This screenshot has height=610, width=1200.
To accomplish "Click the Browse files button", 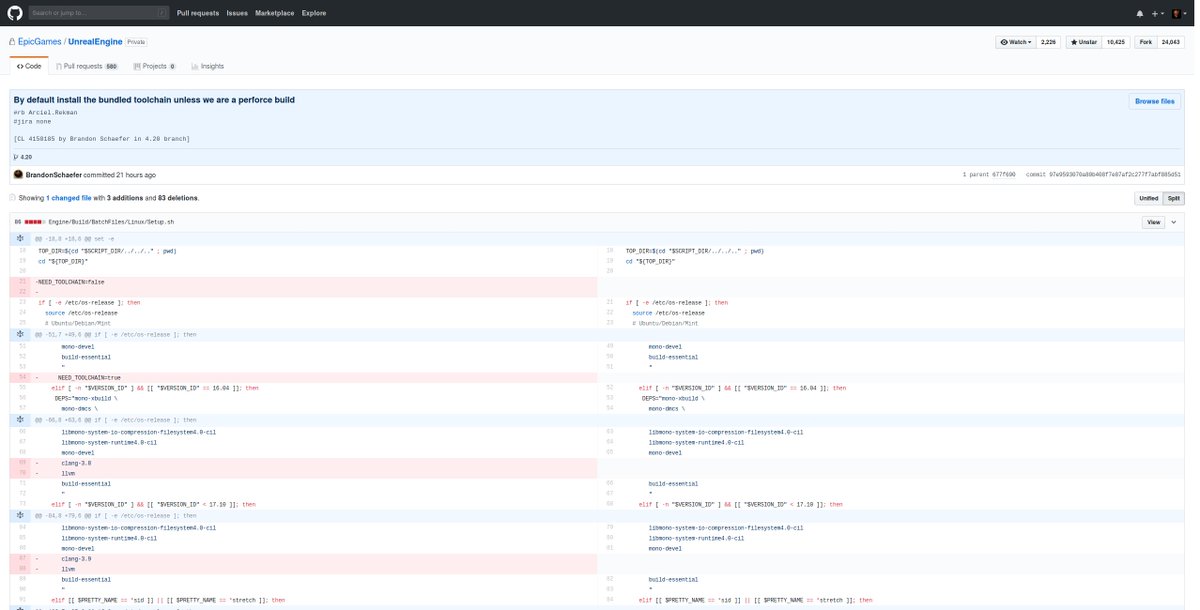I will point(1154,101).
